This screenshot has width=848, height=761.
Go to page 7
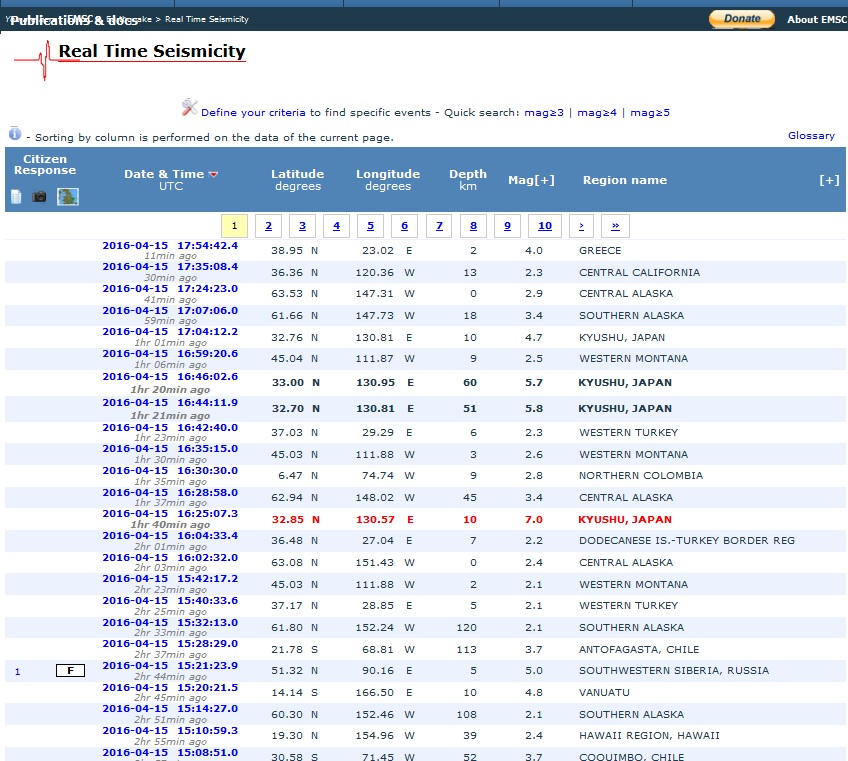click(439, 226)
